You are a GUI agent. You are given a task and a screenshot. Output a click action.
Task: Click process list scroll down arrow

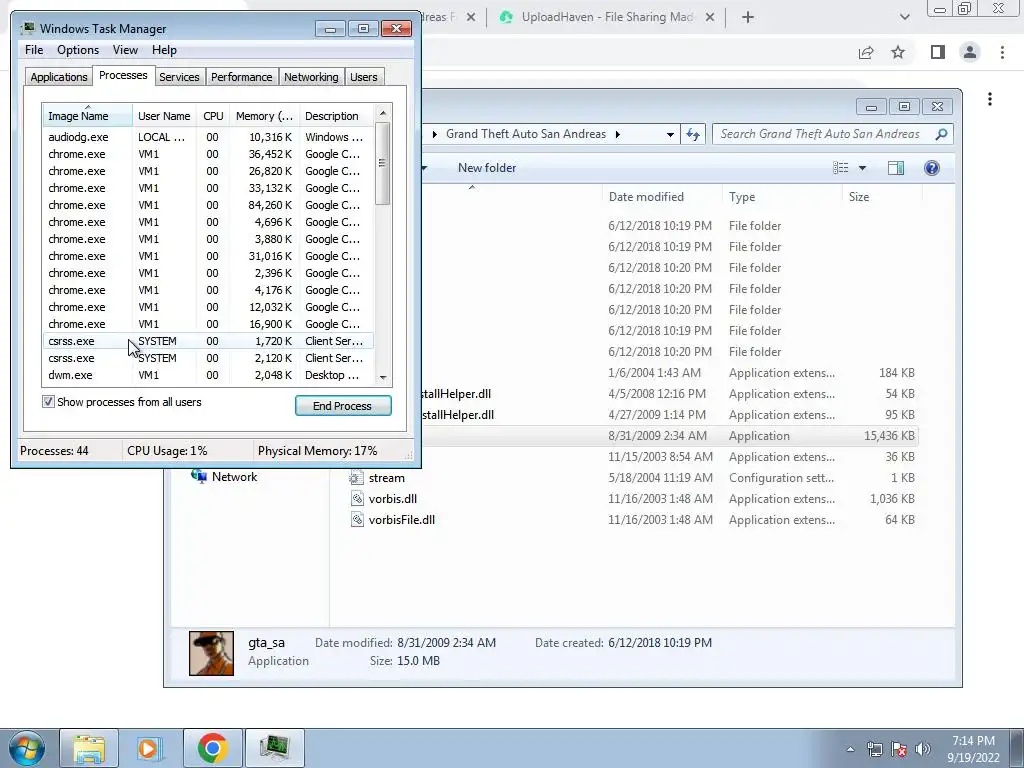pyautogui.click(x=383, y=377)
